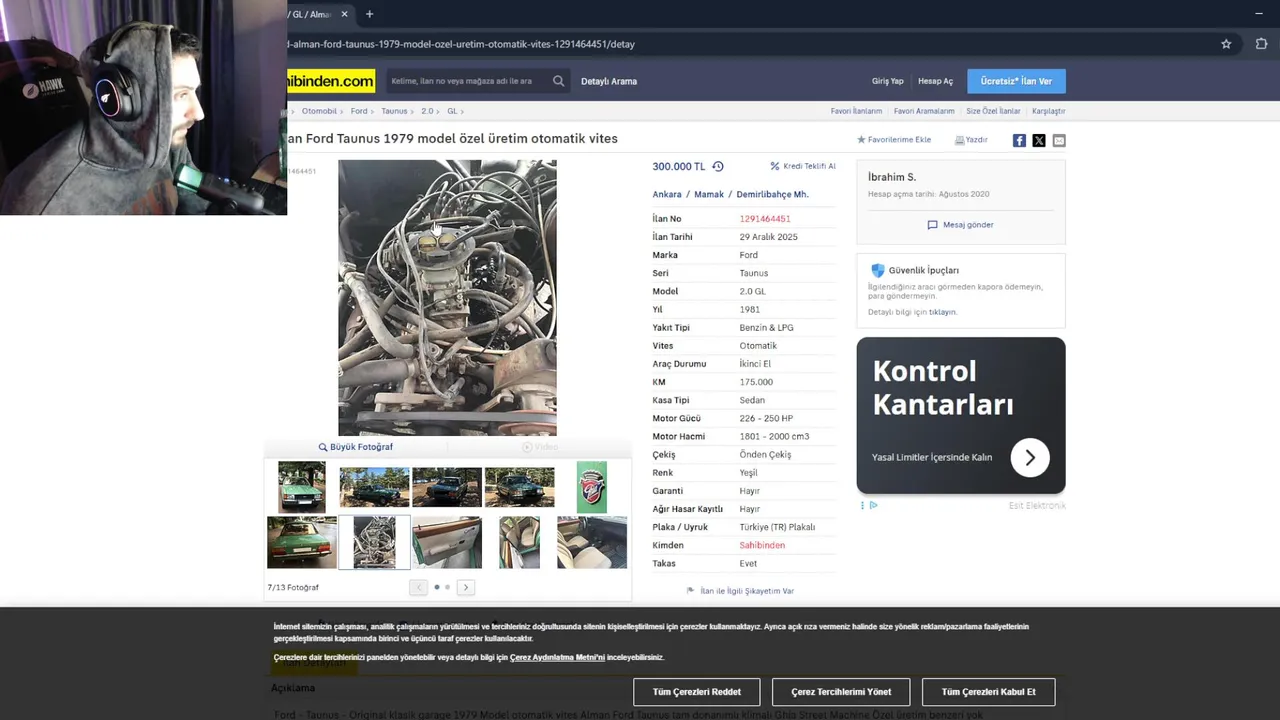Viewport: 1280px width, 720px height.
Task: Share listing by email icon
Action: click(x=1059, y=140)
